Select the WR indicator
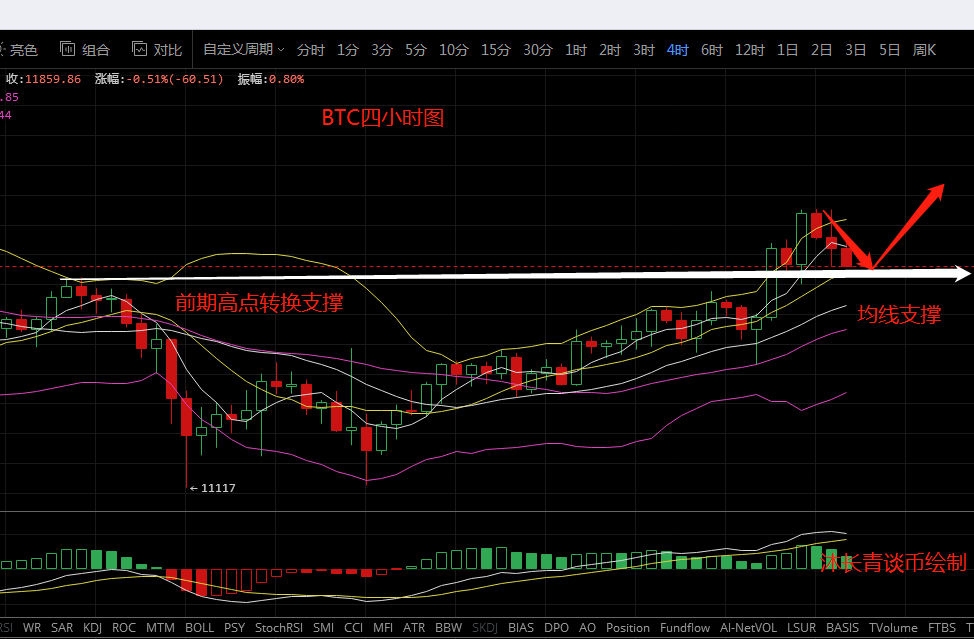This screenshot has height=639, width=974. (x=32, y=628)
